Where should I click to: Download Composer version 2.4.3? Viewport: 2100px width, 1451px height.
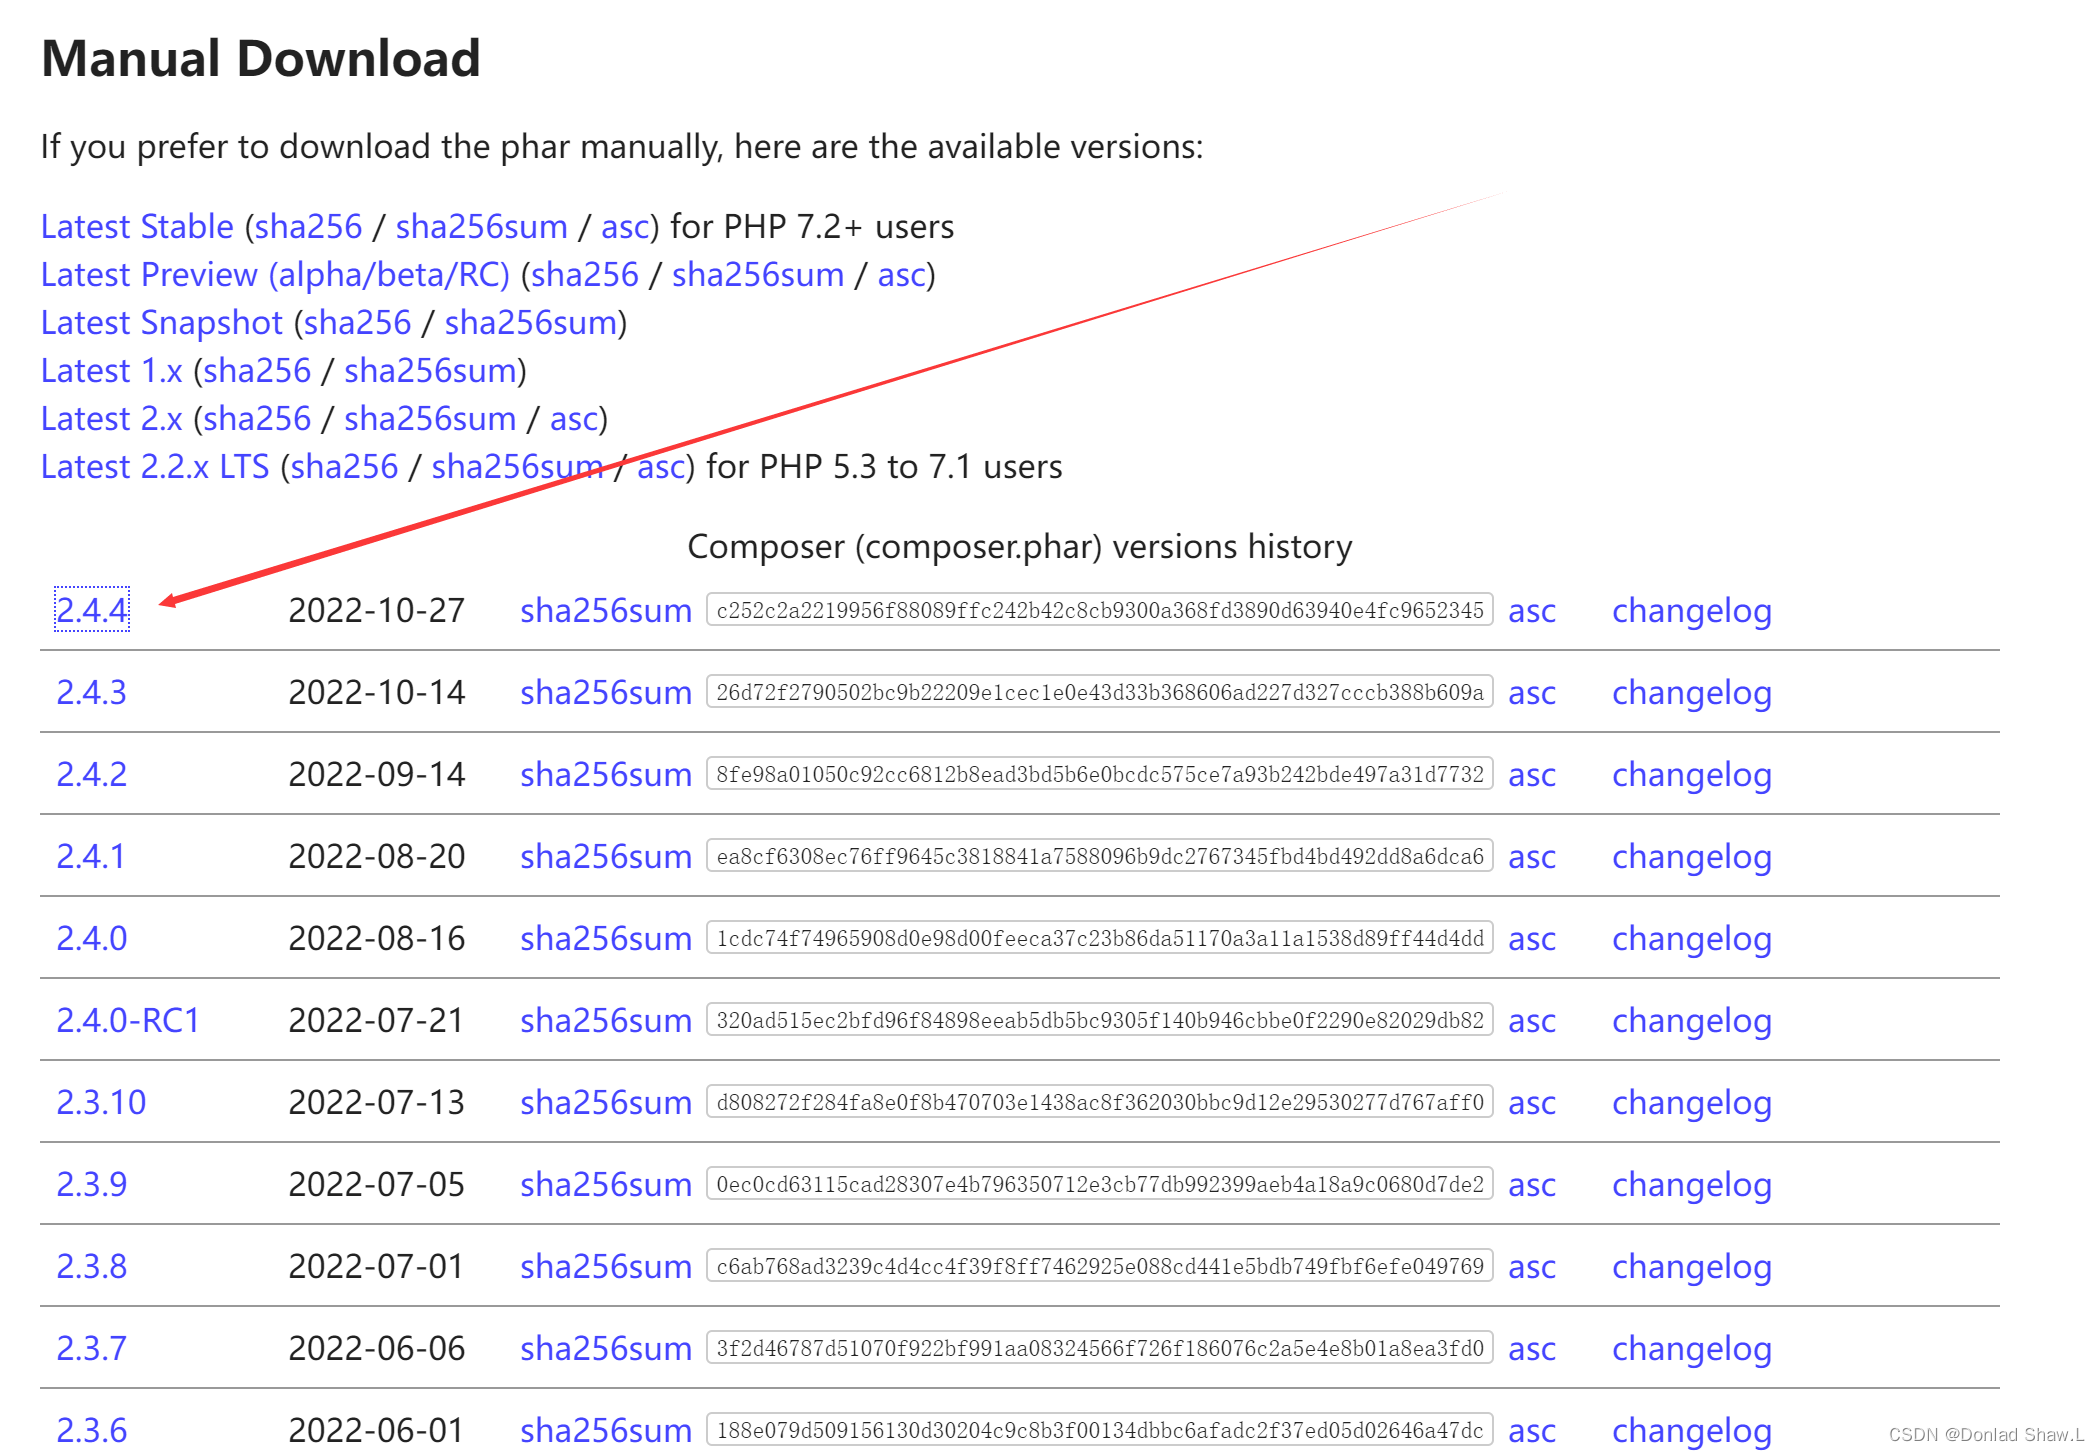coord(92,692)
